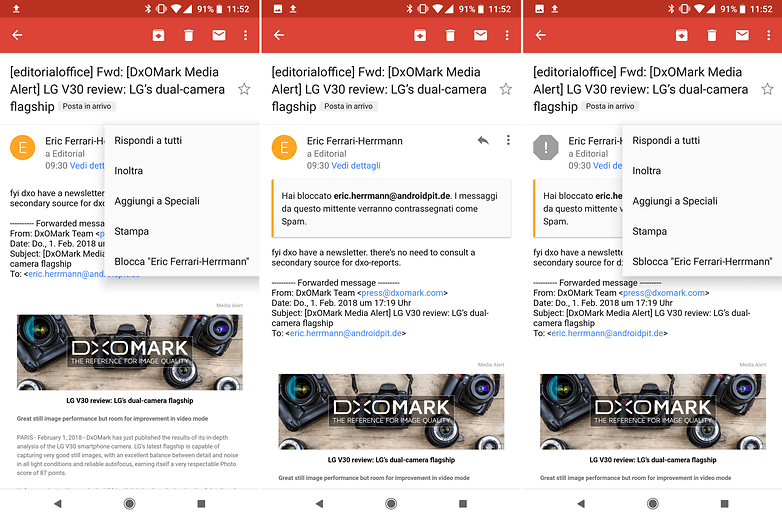Tap DxOMark banner image in middle screen
This screenshot has height=519, width=782.
pos(391,412)
